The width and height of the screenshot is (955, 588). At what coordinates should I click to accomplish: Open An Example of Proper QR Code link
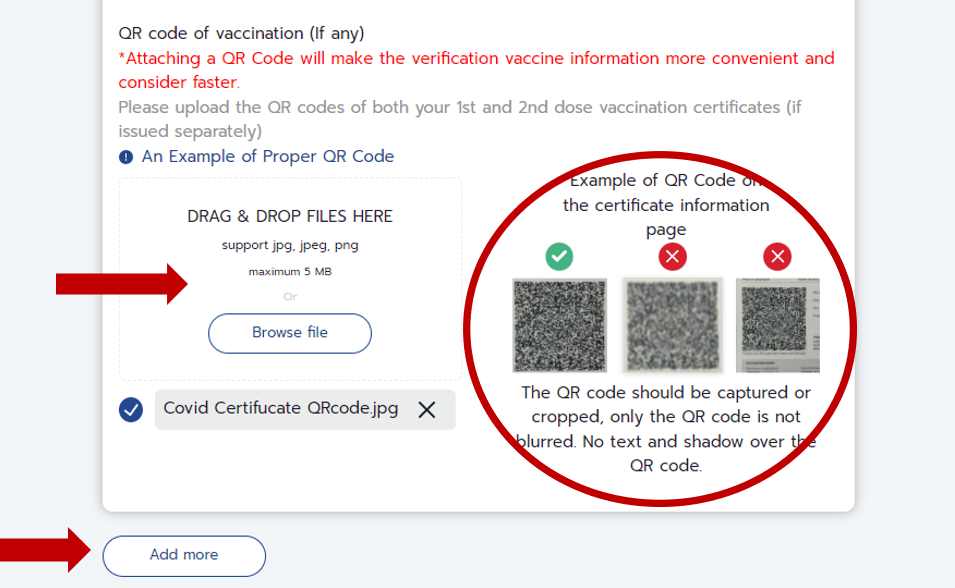pyautogui.click(x=268, y=157)
